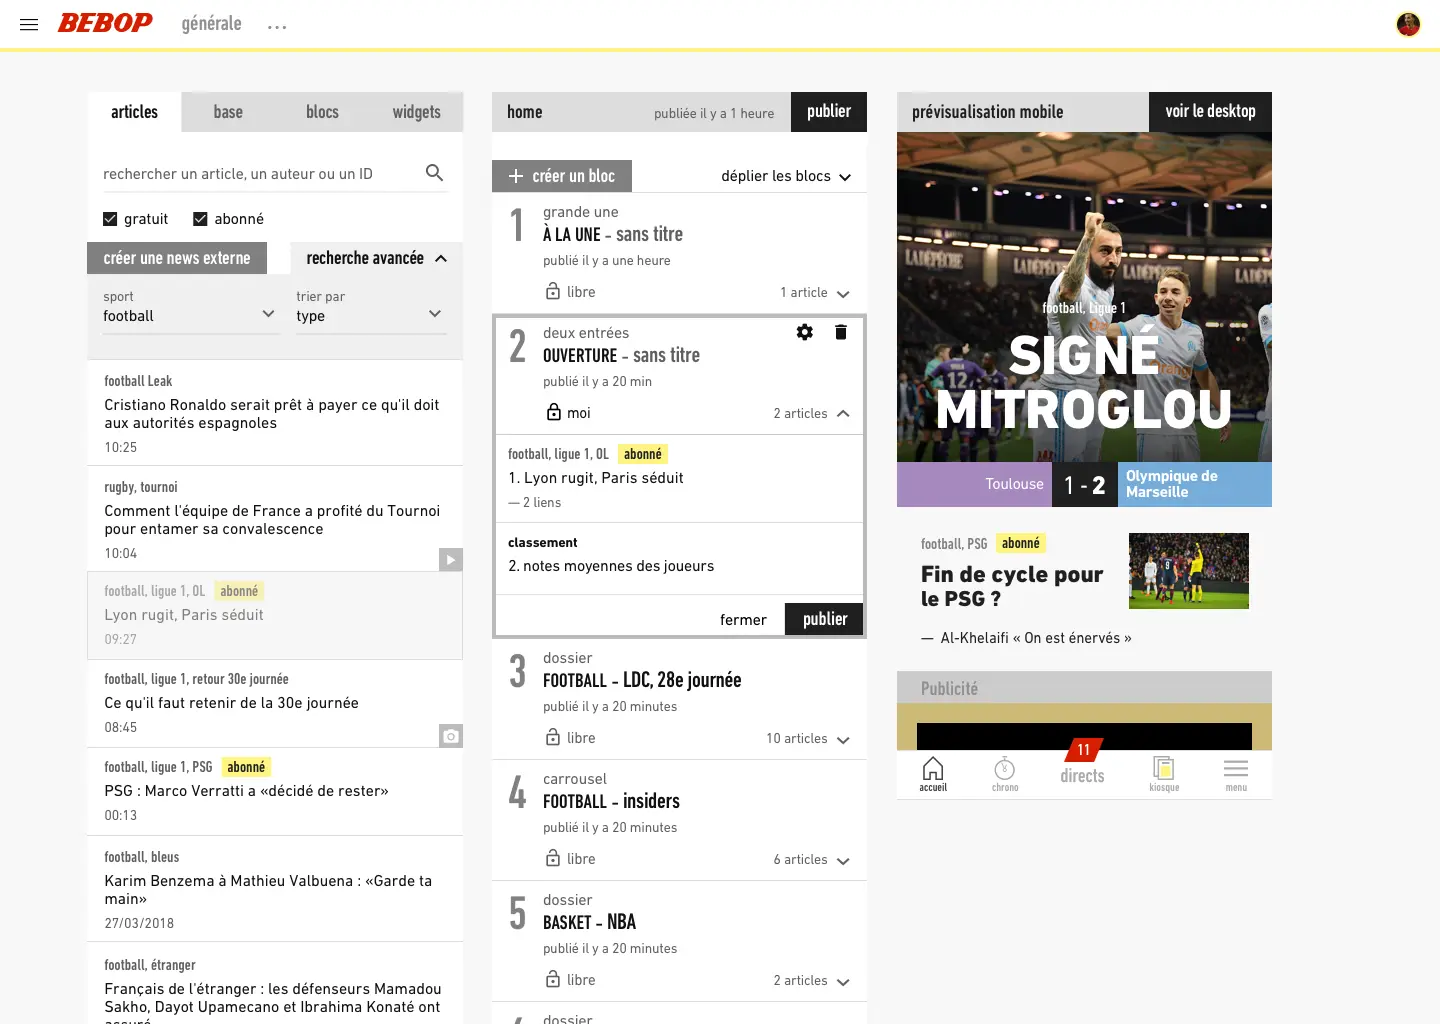
Task: Click the BEBOP logo
Action: click(x=105, y=23)
